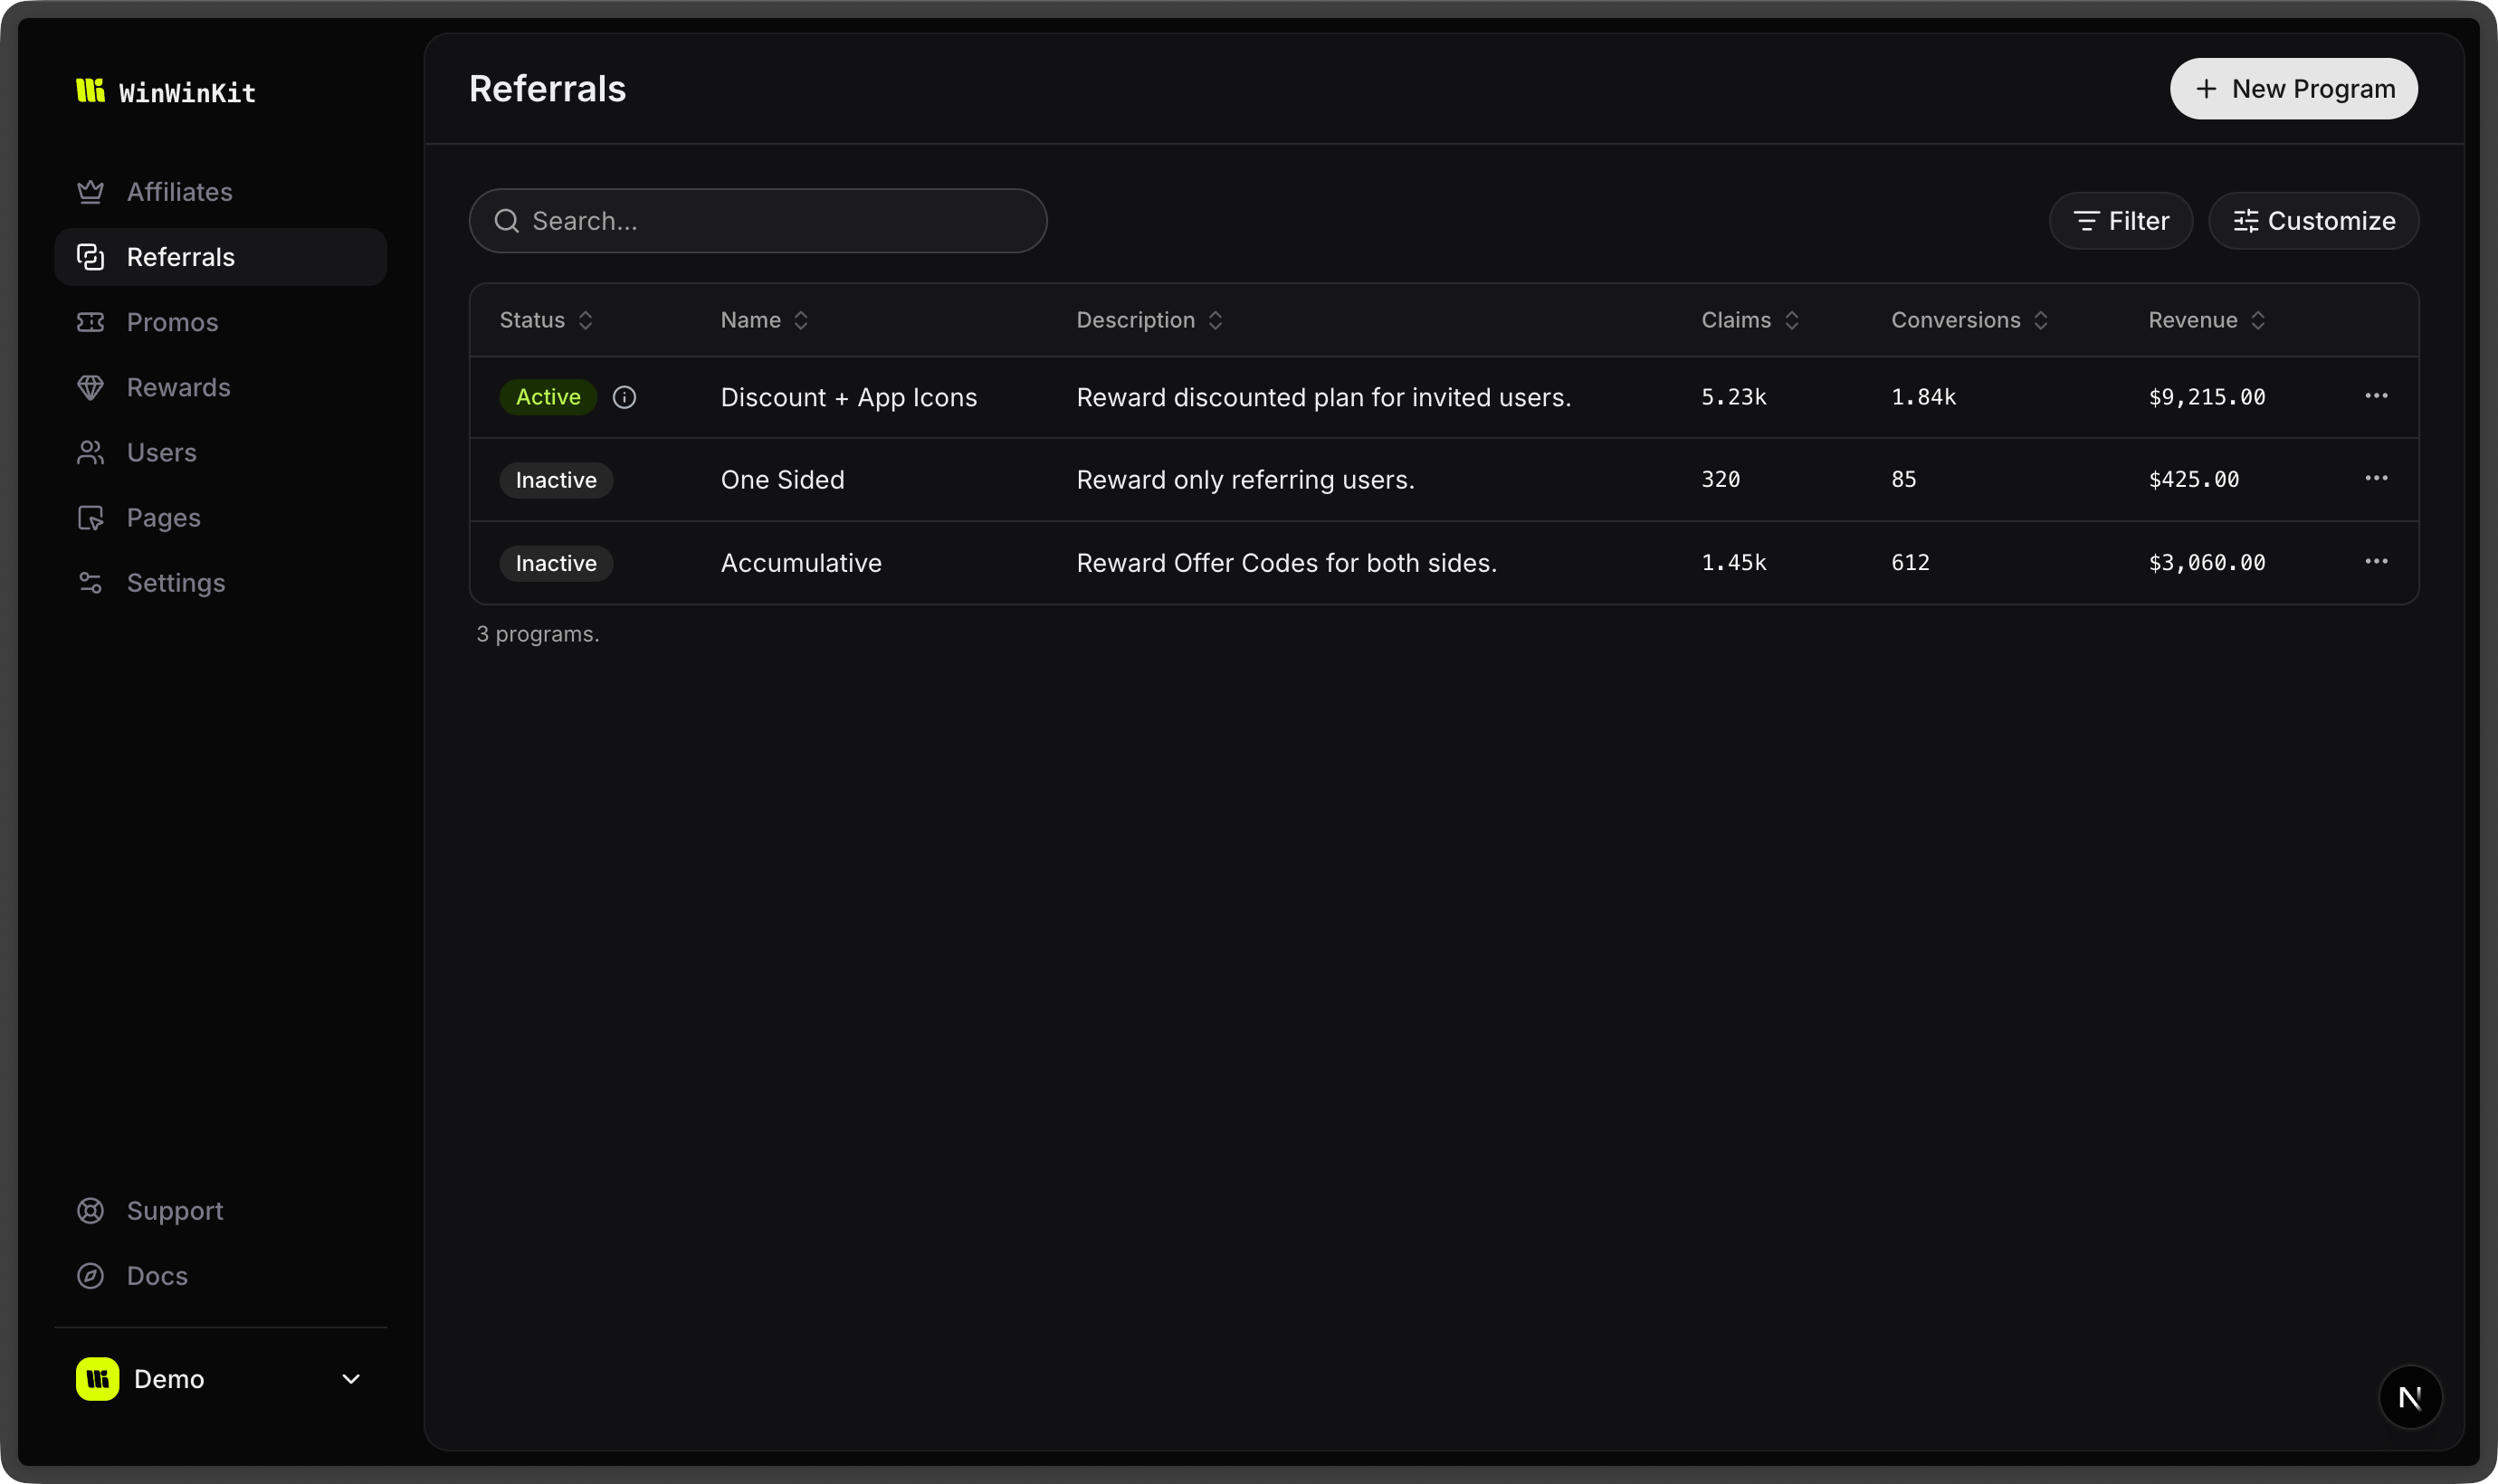Viewport: 2498px width, 1484px height.
Task: Select the One Sided program name
Action: click(782, 480)
